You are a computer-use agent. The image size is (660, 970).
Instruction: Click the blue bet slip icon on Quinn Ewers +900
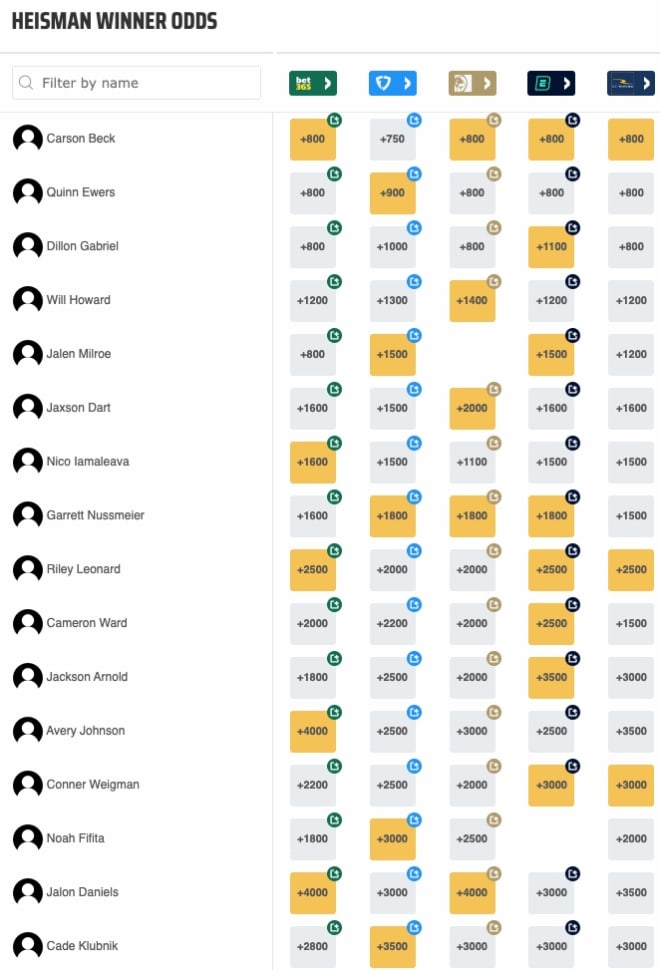click(x=414, y=174)
